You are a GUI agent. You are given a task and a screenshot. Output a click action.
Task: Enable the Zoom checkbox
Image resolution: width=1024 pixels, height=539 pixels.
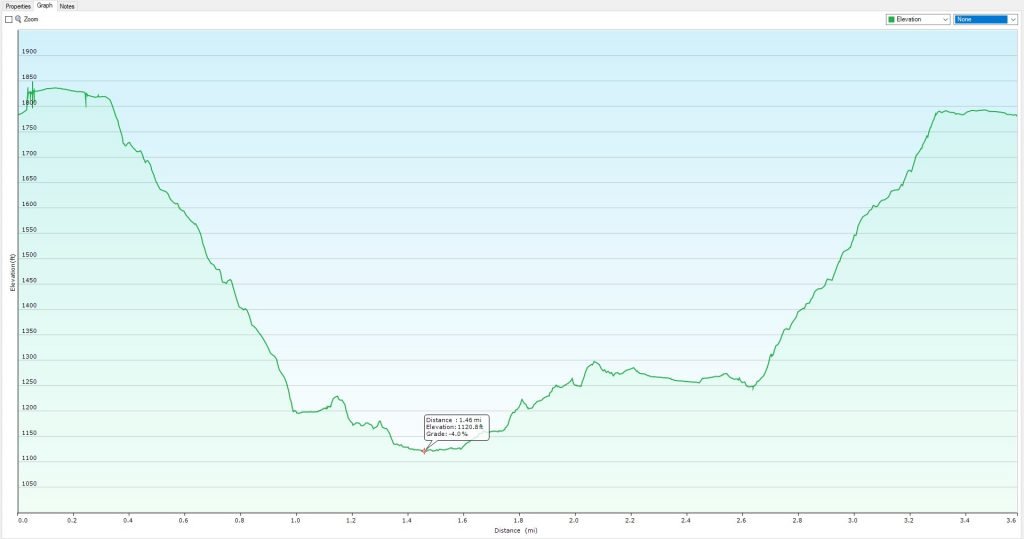[8, 20]
